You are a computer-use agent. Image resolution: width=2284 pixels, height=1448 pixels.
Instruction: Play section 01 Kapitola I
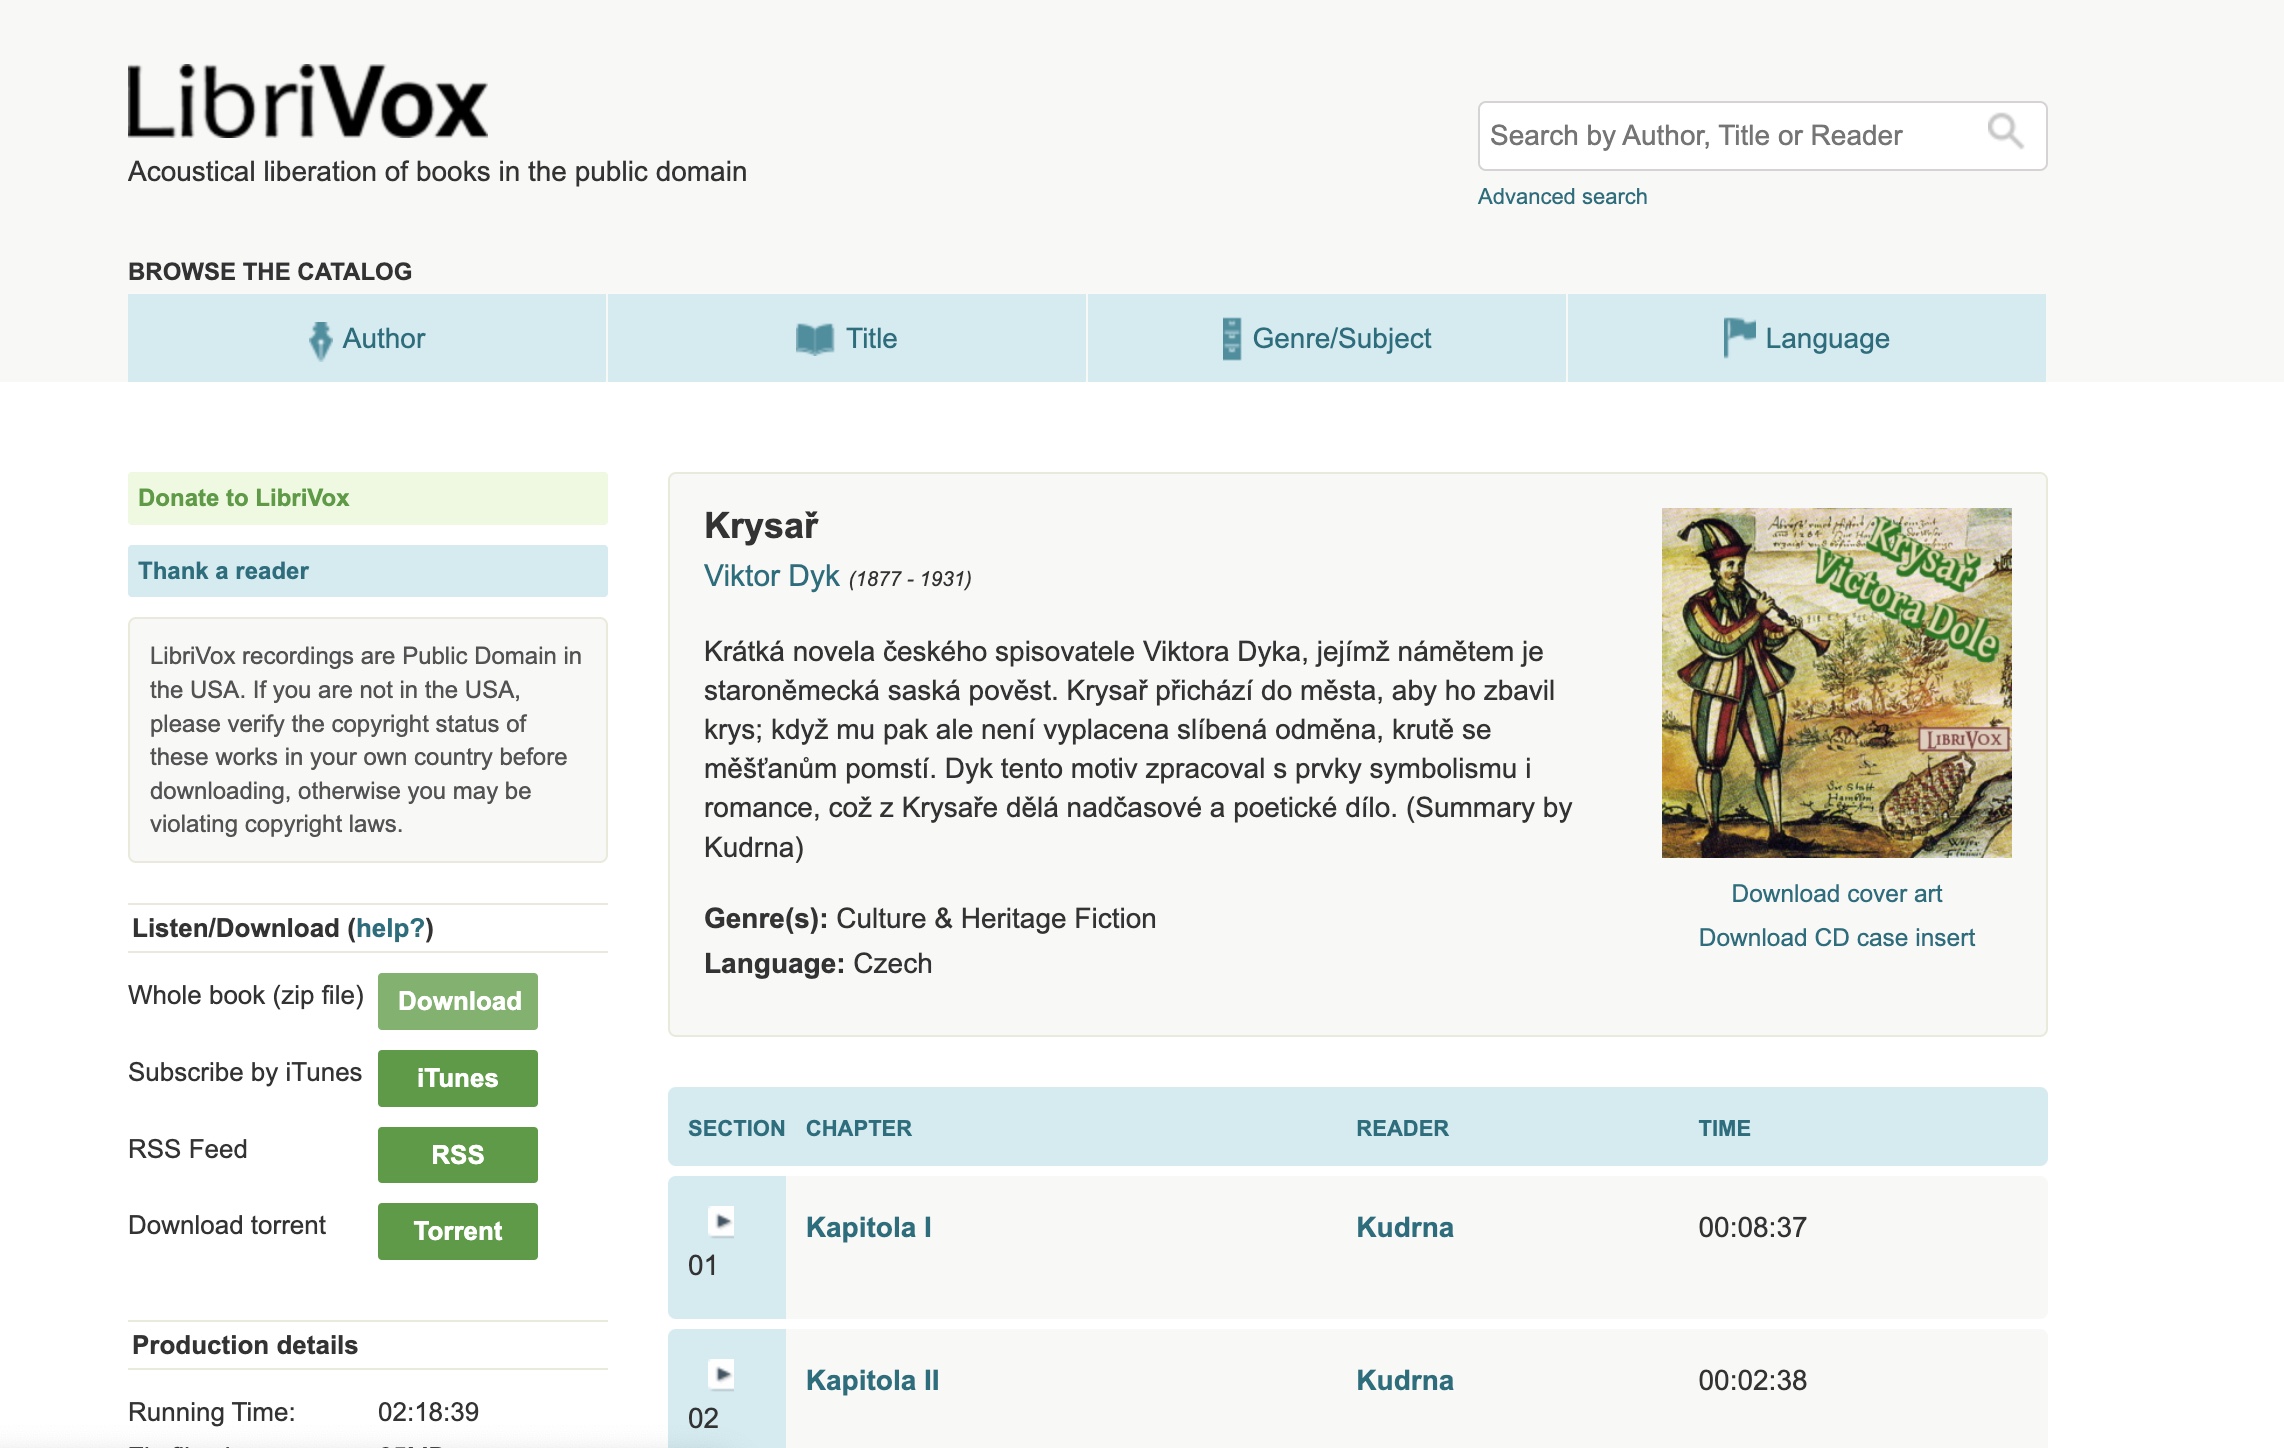click(722, 1221)
